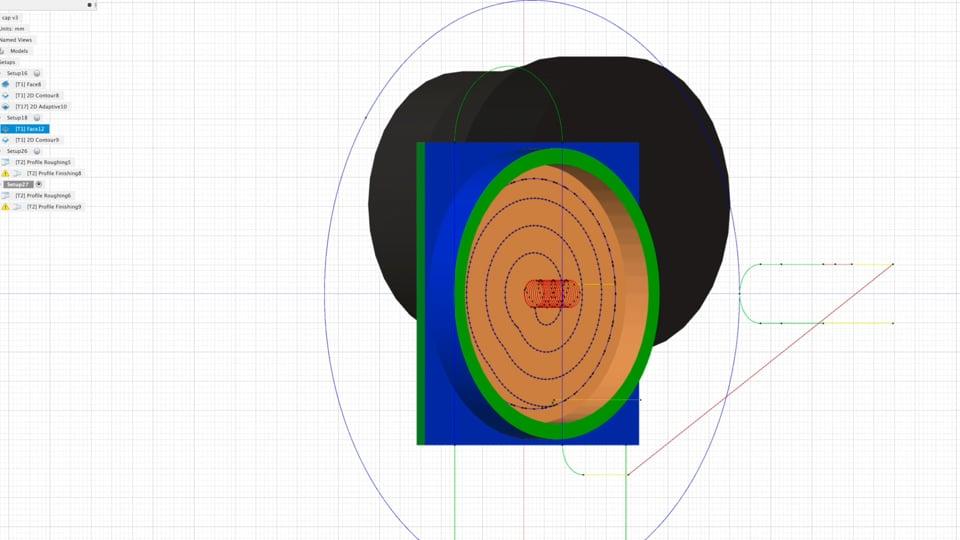Click the browser panel options dot

click(x=89, y=5)
